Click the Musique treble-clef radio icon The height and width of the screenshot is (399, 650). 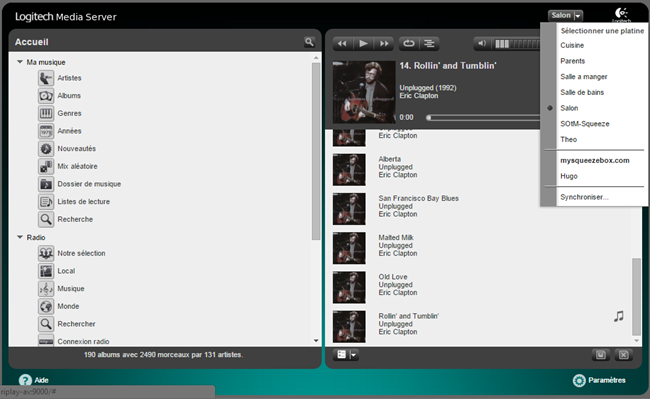click(46, 289)
